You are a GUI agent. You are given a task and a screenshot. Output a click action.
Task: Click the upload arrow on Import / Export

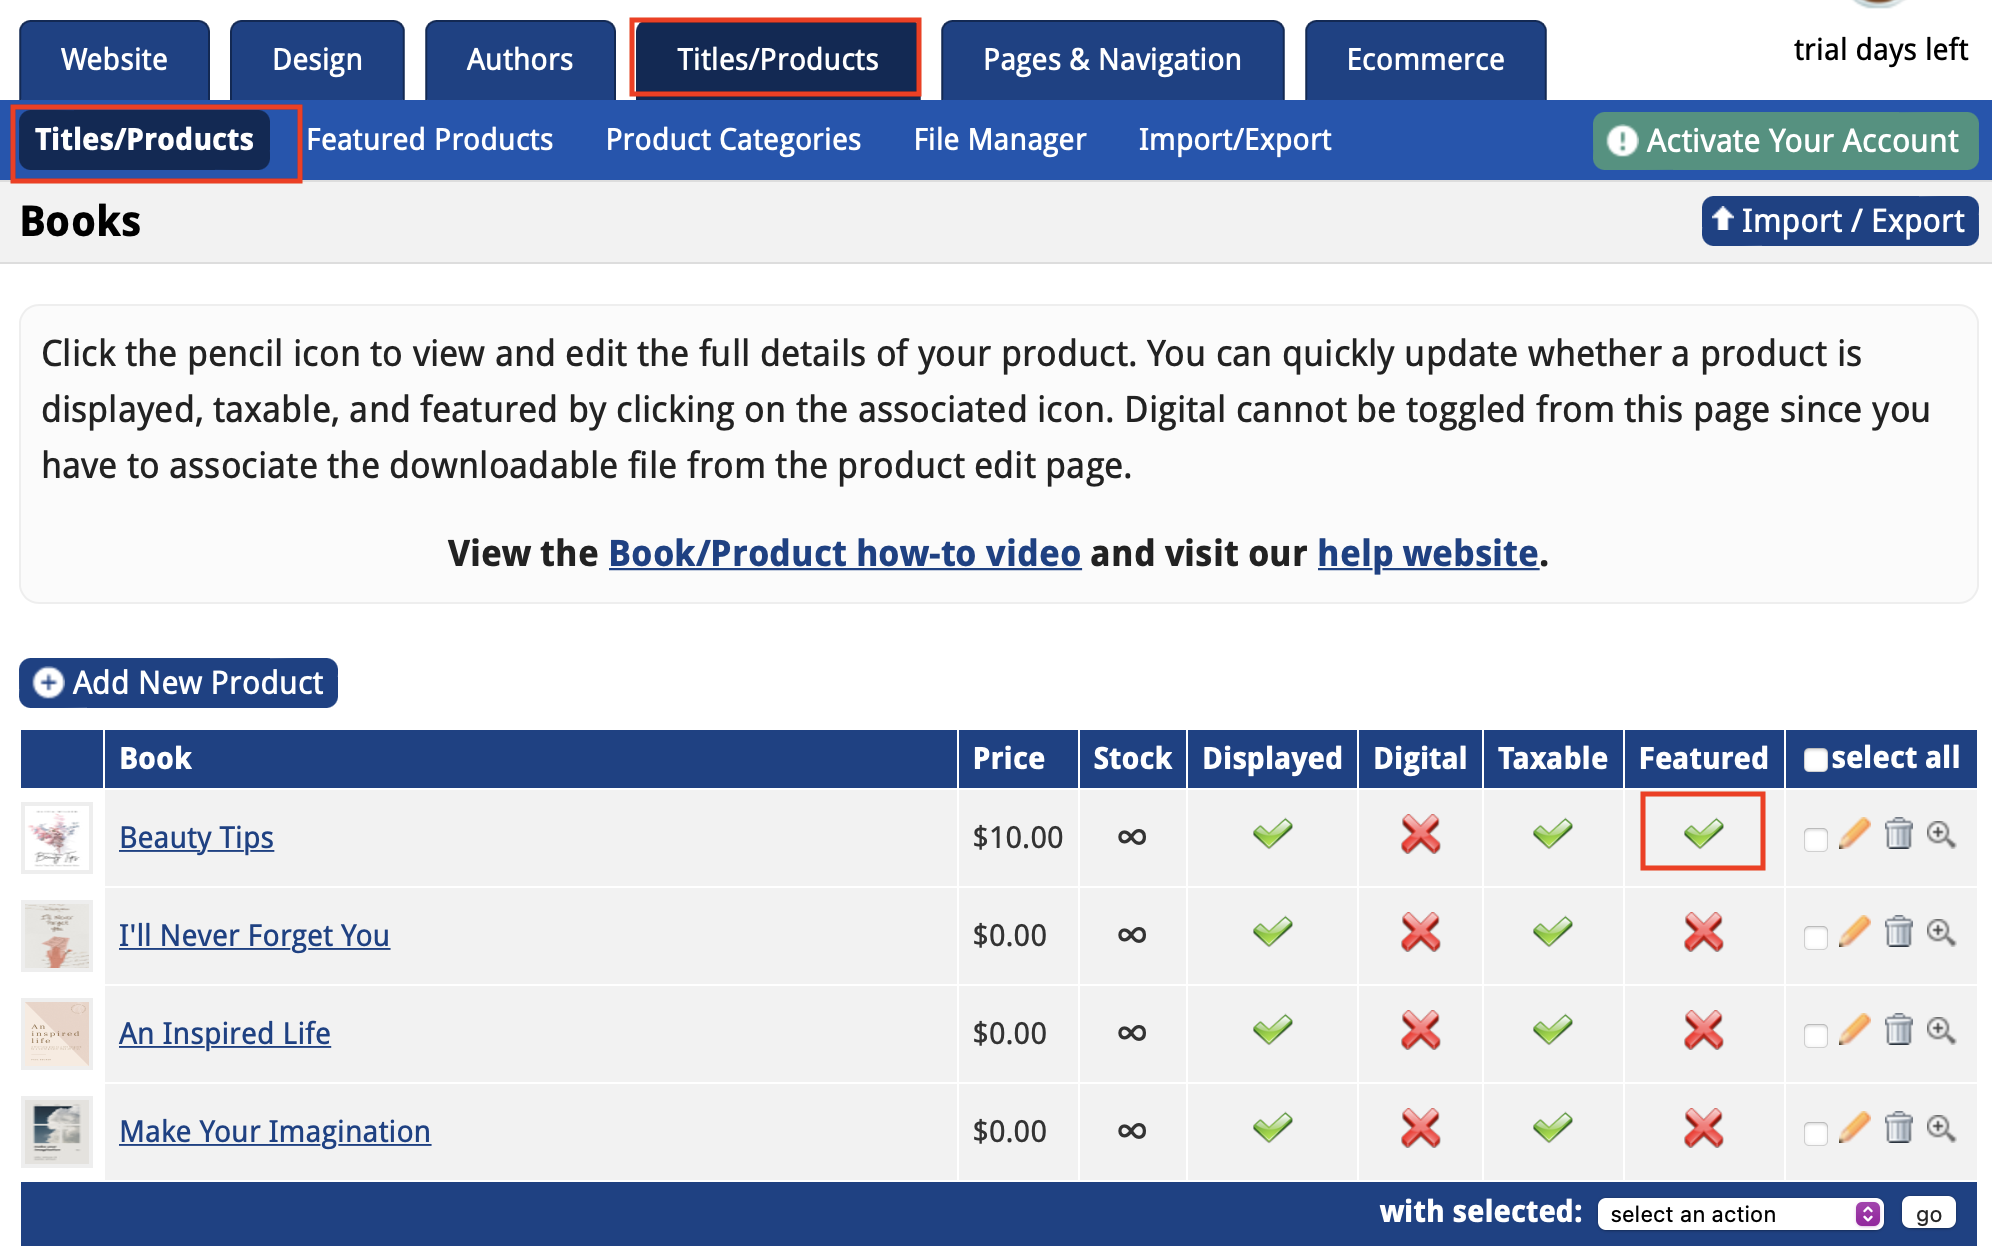point(1725,221)
